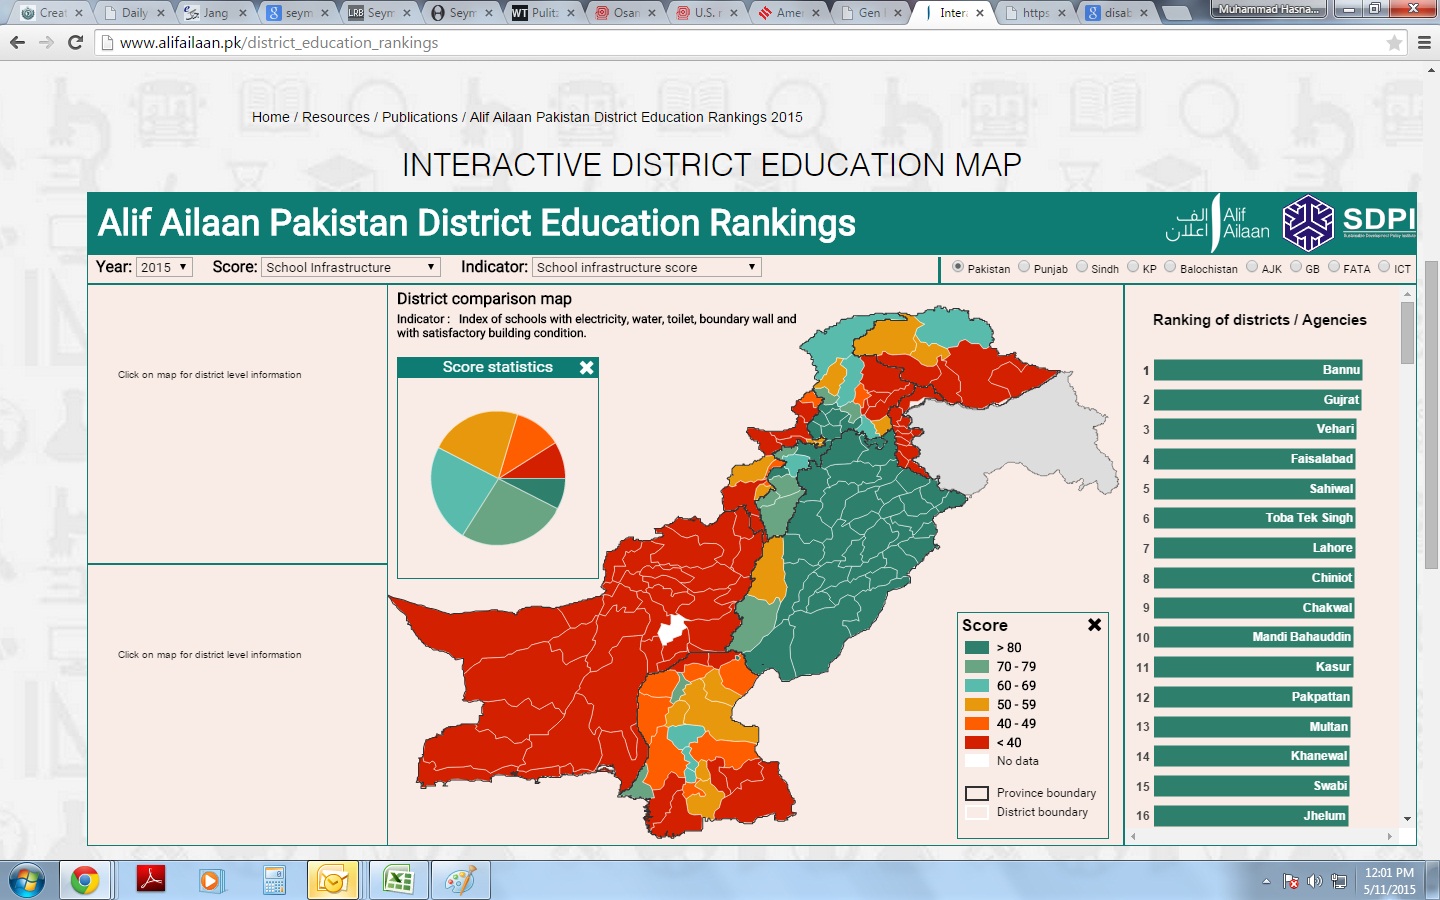Select the KP radio button
This screenshot has width=1440, height=900.
pos(1133,267)
